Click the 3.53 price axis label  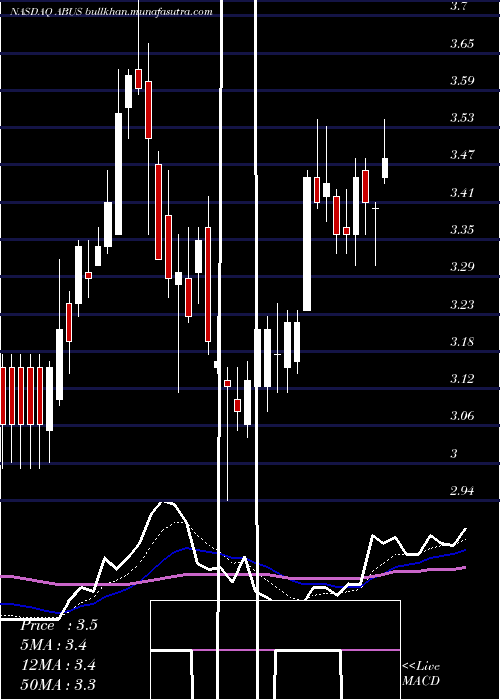pos(461,117)
